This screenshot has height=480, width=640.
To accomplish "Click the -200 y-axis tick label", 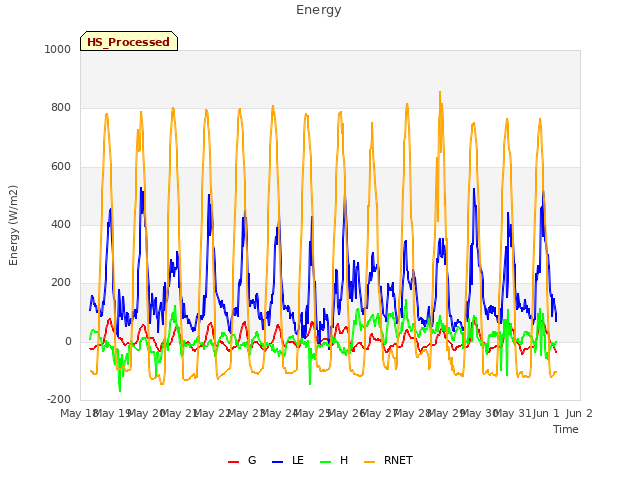I will coord(59,399).
